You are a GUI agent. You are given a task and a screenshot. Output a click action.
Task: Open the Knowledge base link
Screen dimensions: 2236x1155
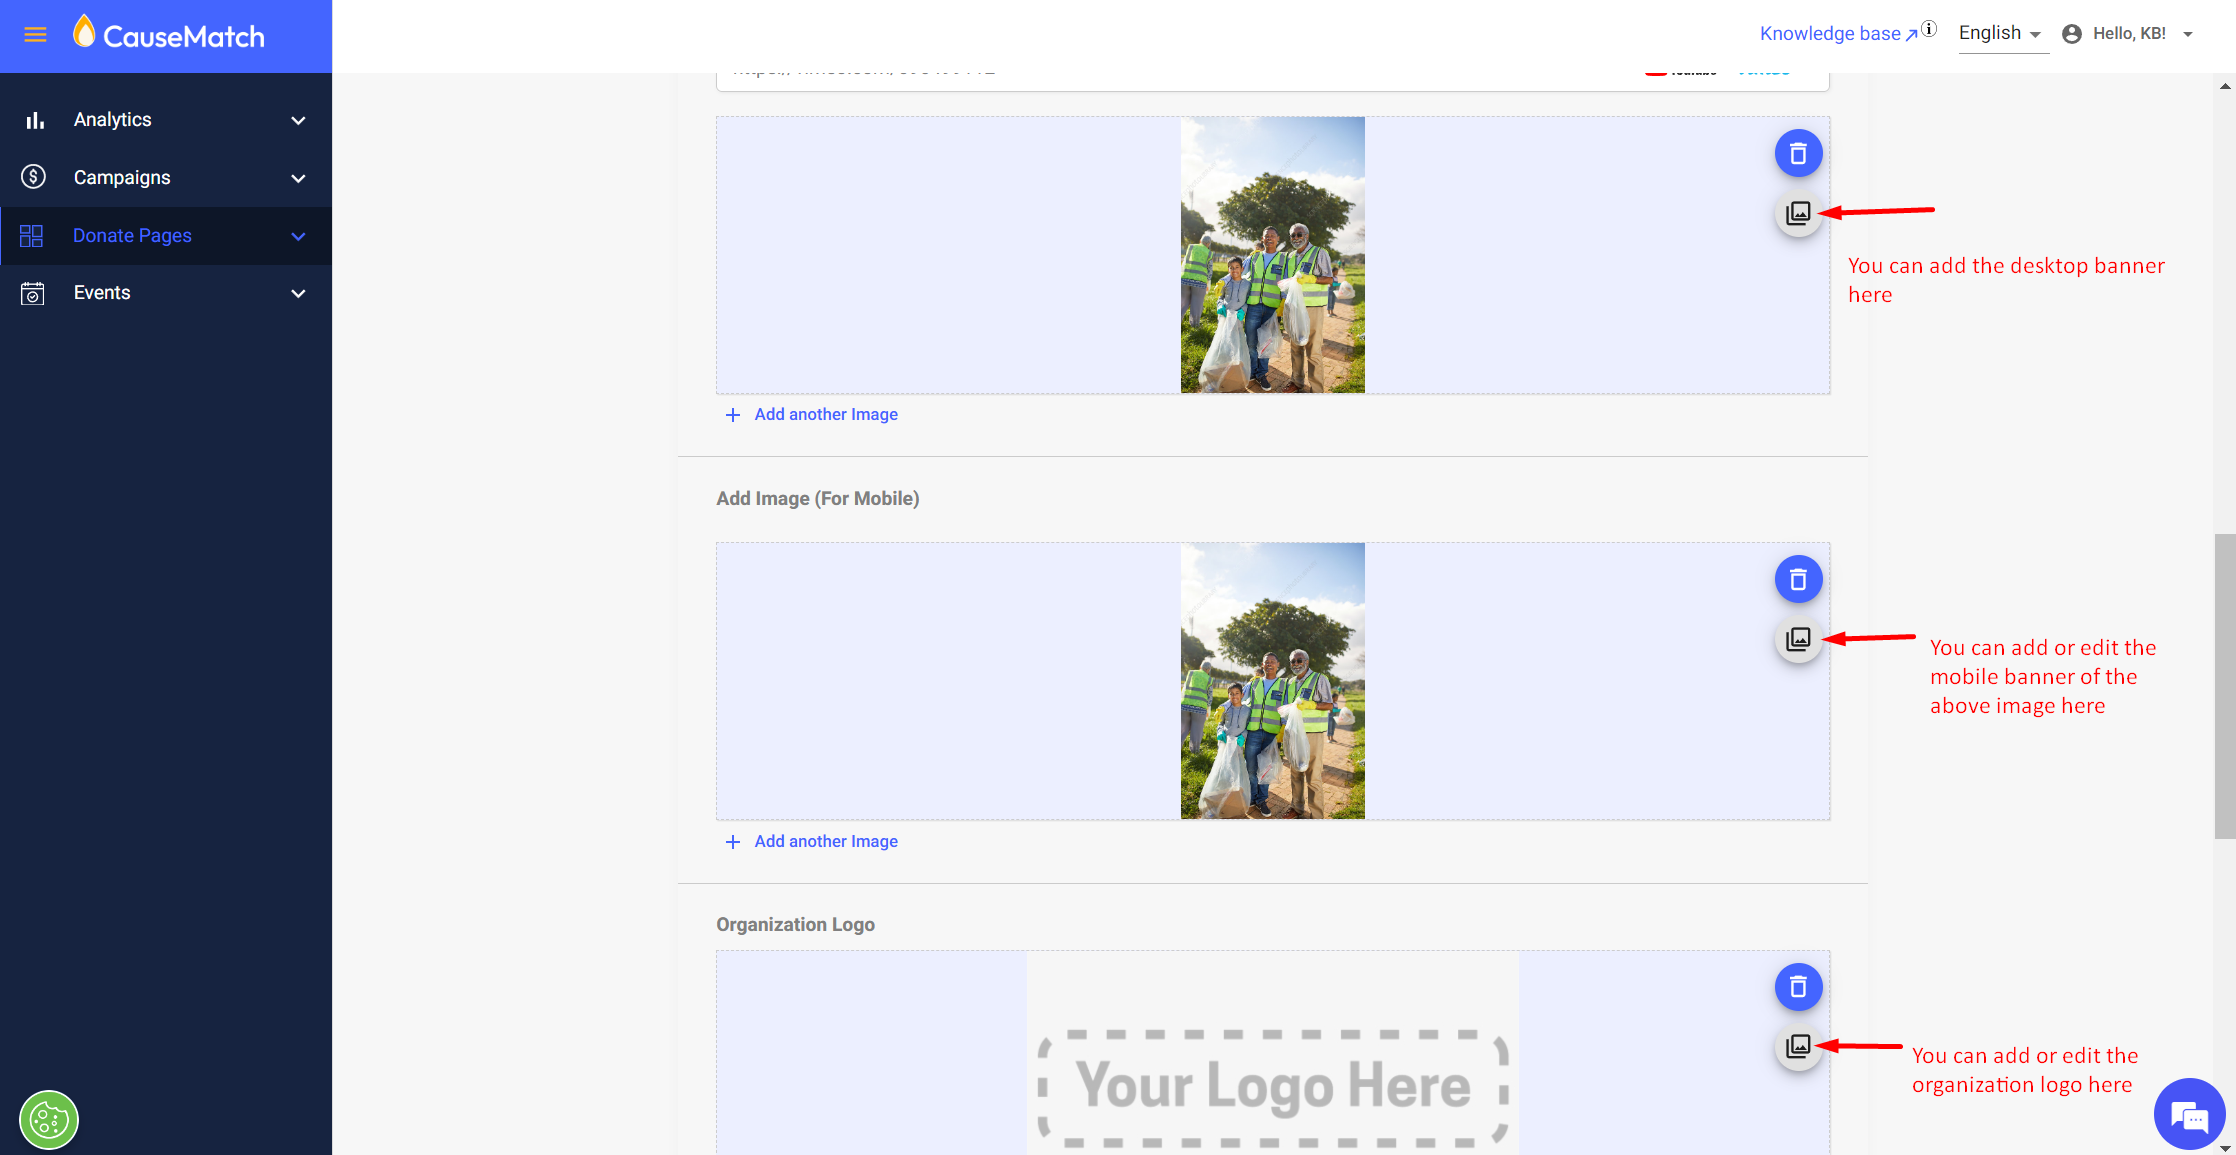pos(1830,34)
